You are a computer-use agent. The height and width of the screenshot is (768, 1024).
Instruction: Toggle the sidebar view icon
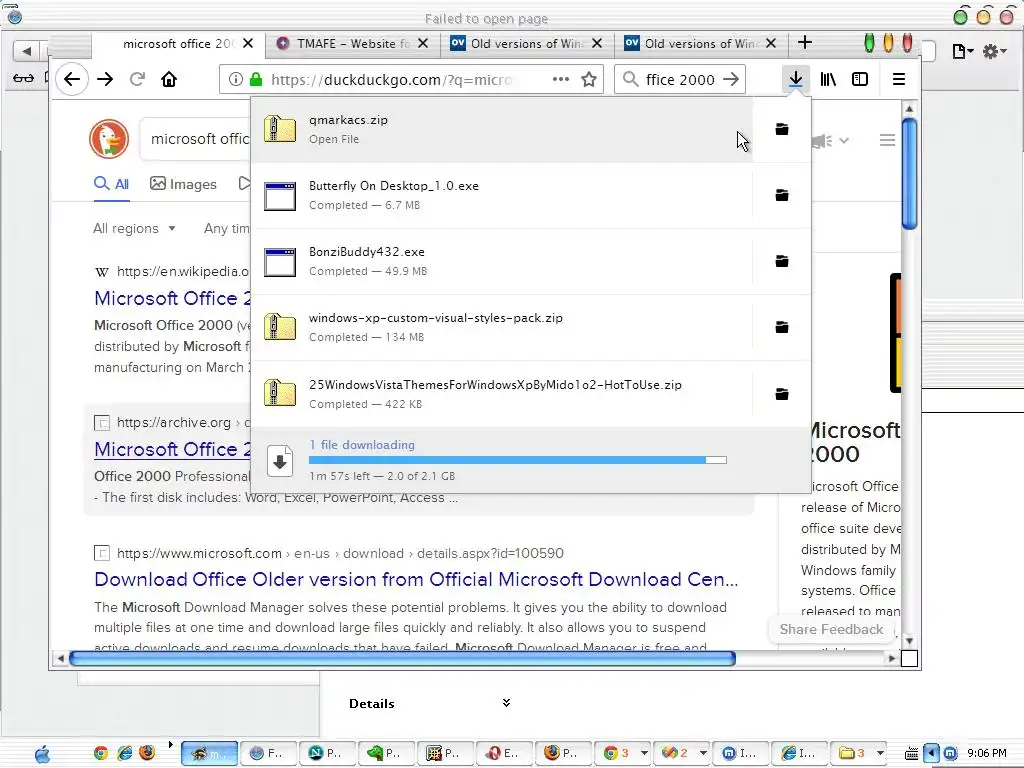[860, 80]
